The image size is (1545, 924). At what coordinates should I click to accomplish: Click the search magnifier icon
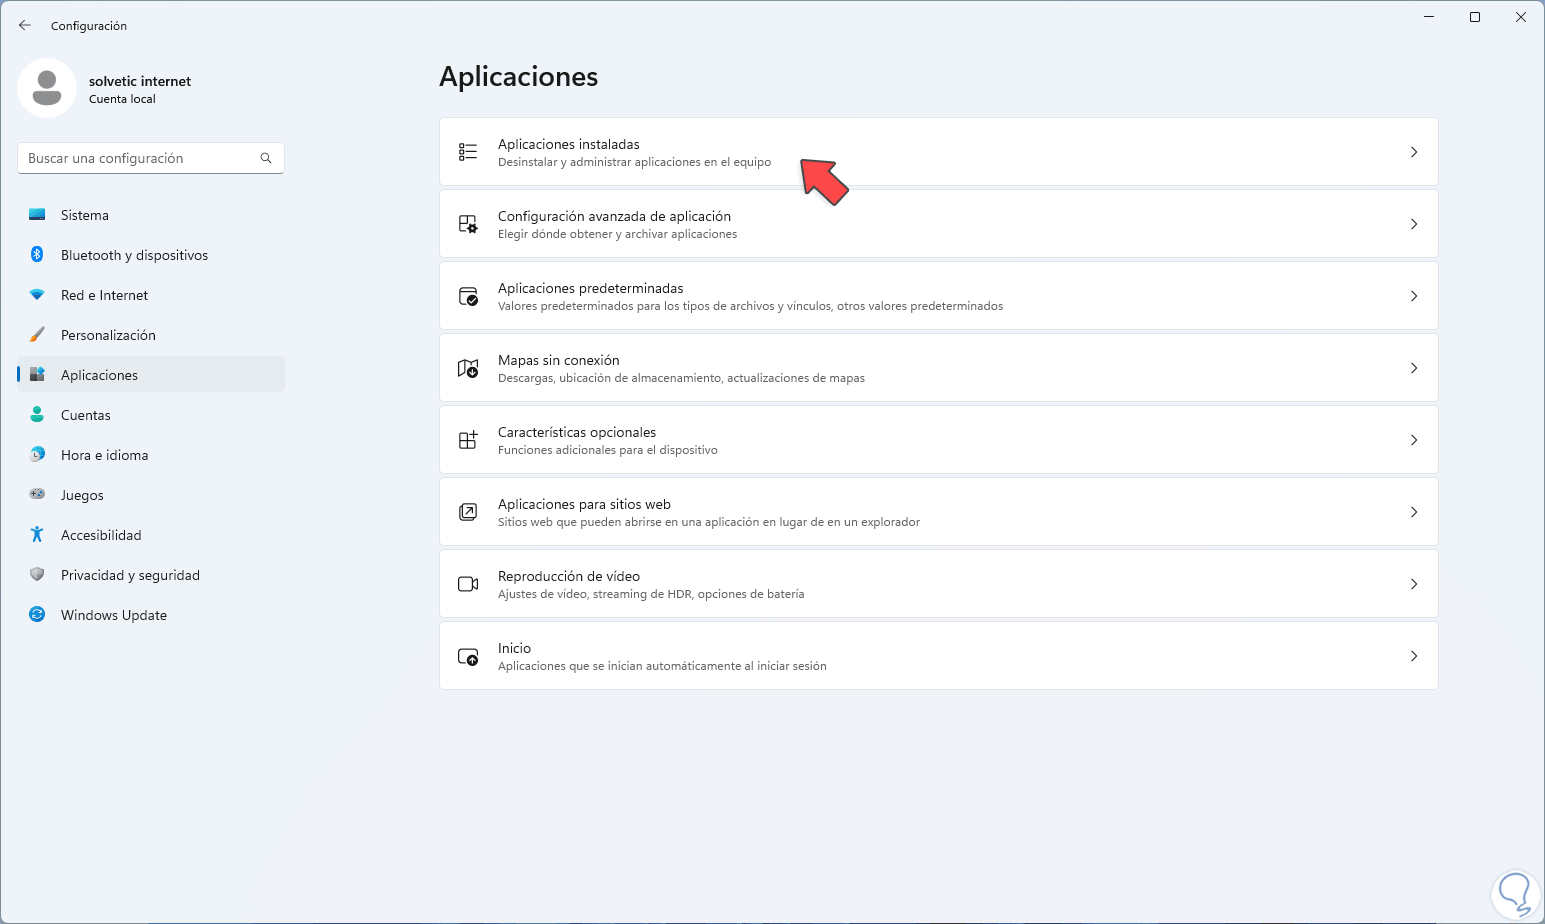click(x=266, y=158)
